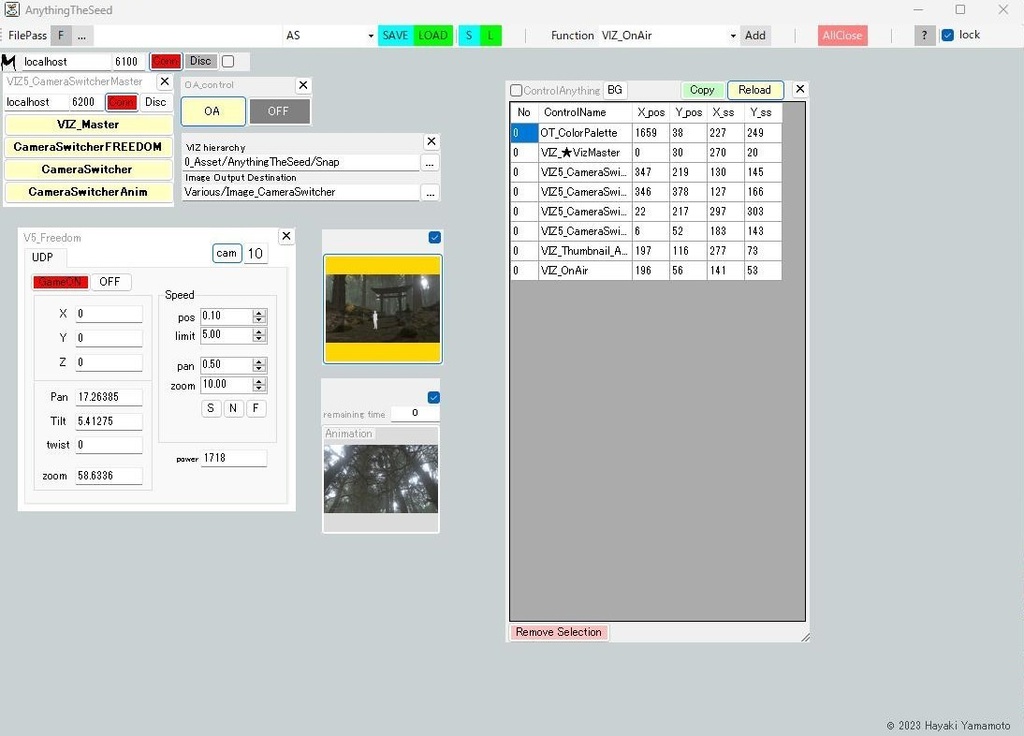The width and height of the screenshot is (1024, 736).
Task: Select the OT_ColorPalette row
Action: tap(646, 133)
